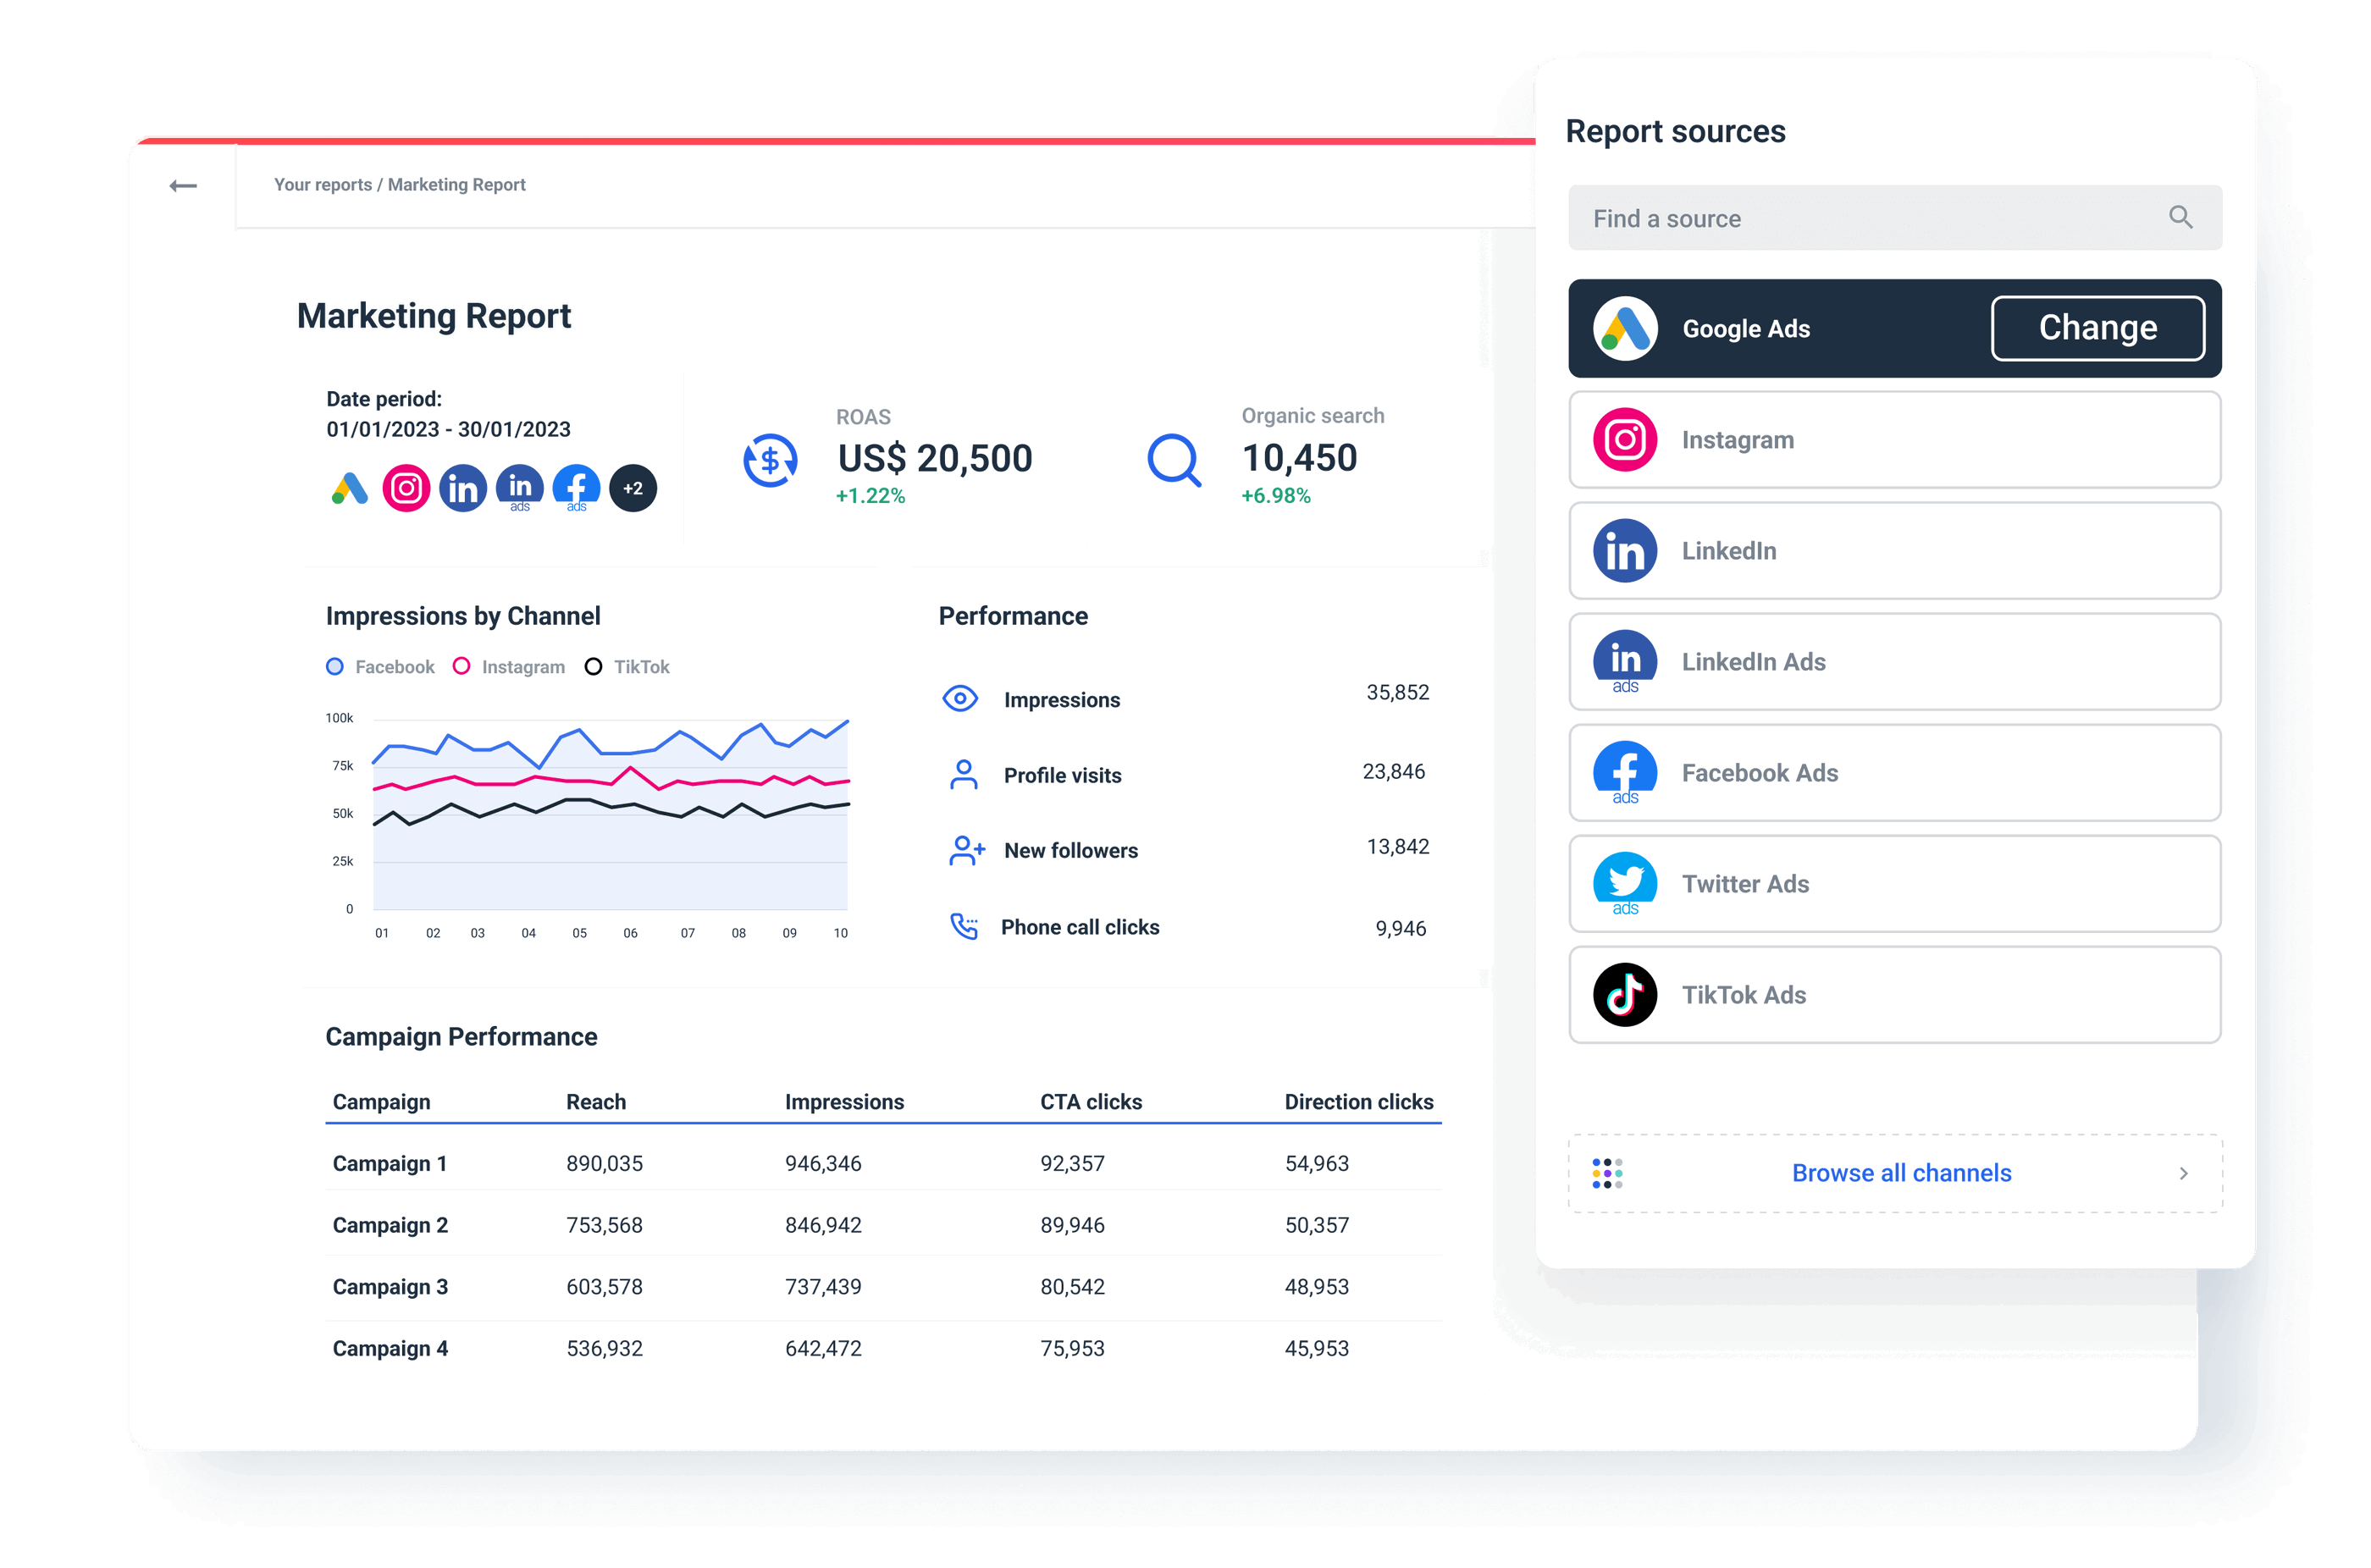Click the LinkedIn Ads icon in sources
The width and height of the screenshot is (2371, 1568).
click(x=1624, y=661)
